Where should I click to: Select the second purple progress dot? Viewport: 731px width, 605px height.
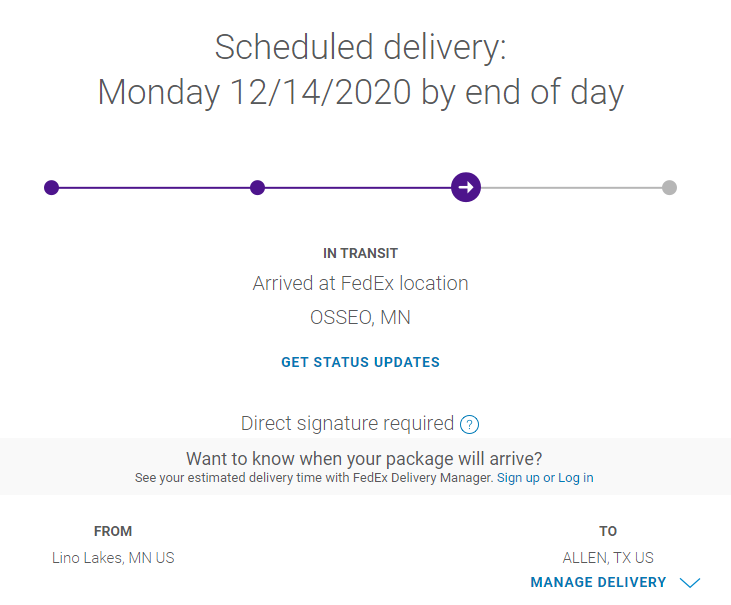[257, 187]
